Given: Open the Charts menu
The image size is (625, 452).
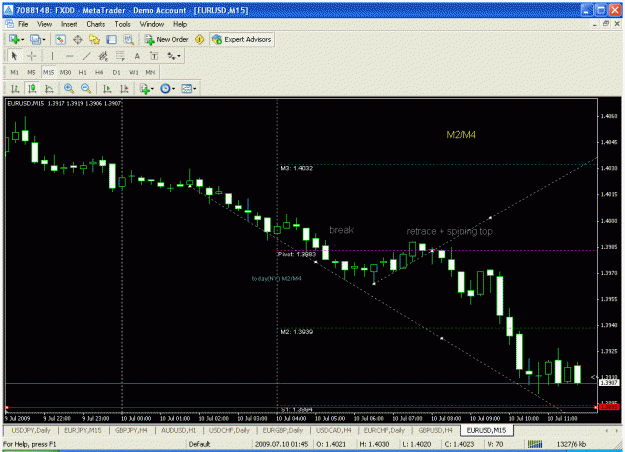Looking at the screenshot, I should 96,24.
